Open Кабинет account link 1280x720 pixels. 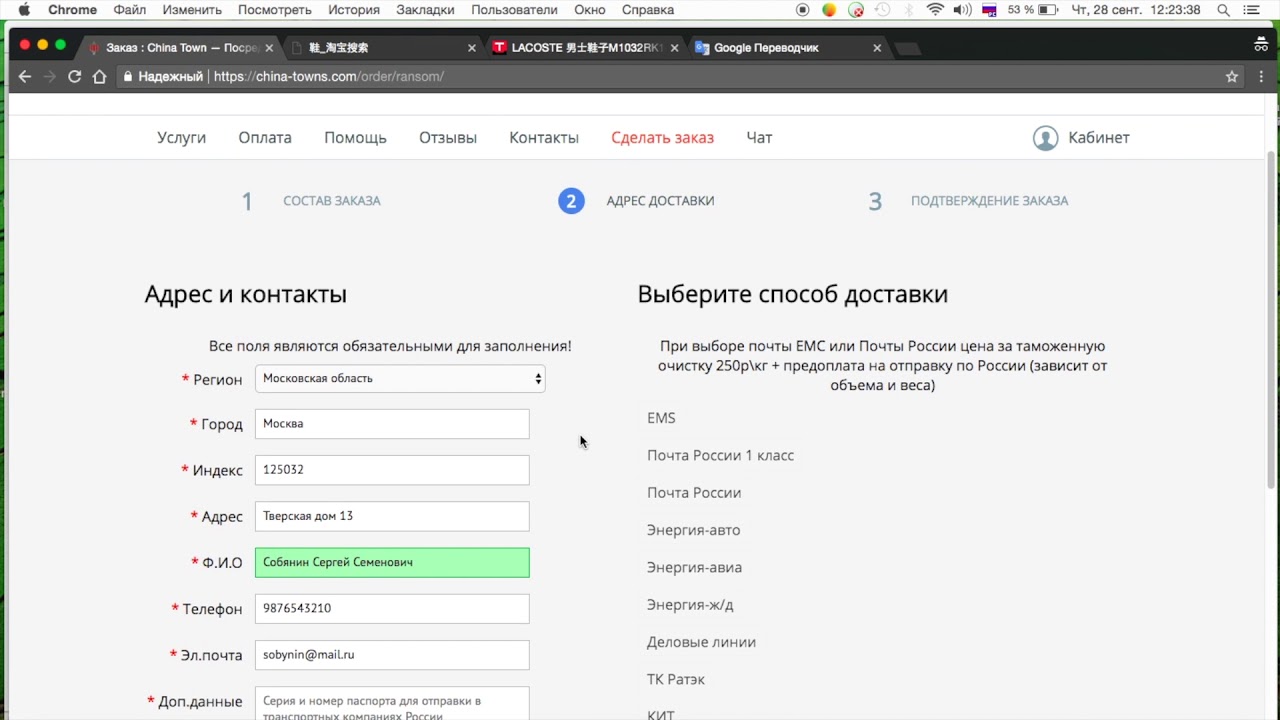point(1099,138)
